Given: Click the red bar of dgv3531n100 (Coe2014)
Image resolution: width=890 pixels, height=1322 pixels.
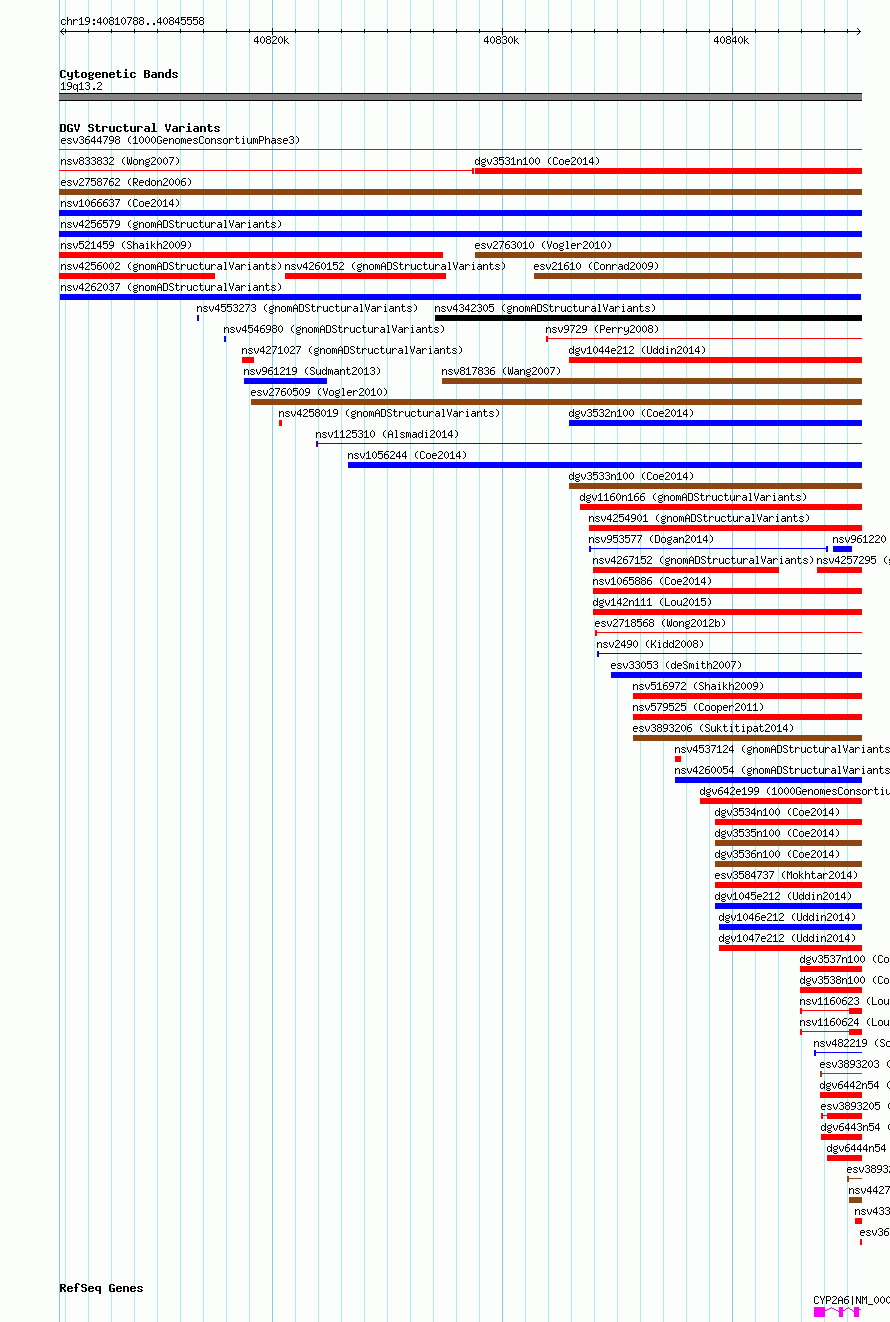Looking at the screenshot, I should coord(668,171).
